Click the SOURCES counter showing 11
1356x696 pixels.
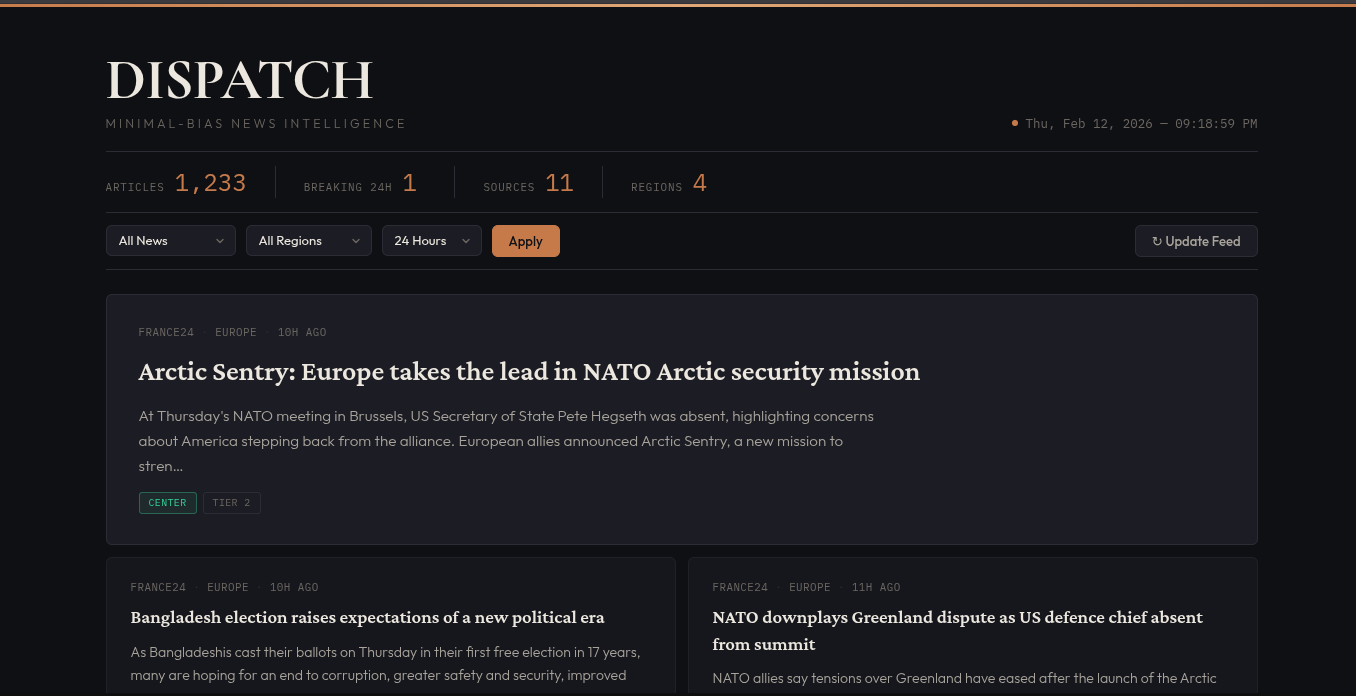pyautogui.click(x=528, y=183)
